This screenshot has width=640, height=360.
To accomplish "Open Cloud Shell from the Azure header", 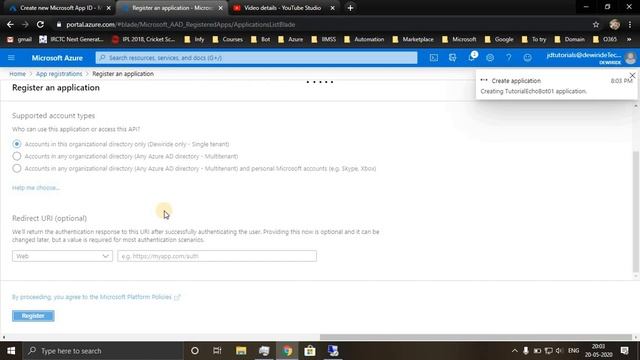I will pos(433,58).
